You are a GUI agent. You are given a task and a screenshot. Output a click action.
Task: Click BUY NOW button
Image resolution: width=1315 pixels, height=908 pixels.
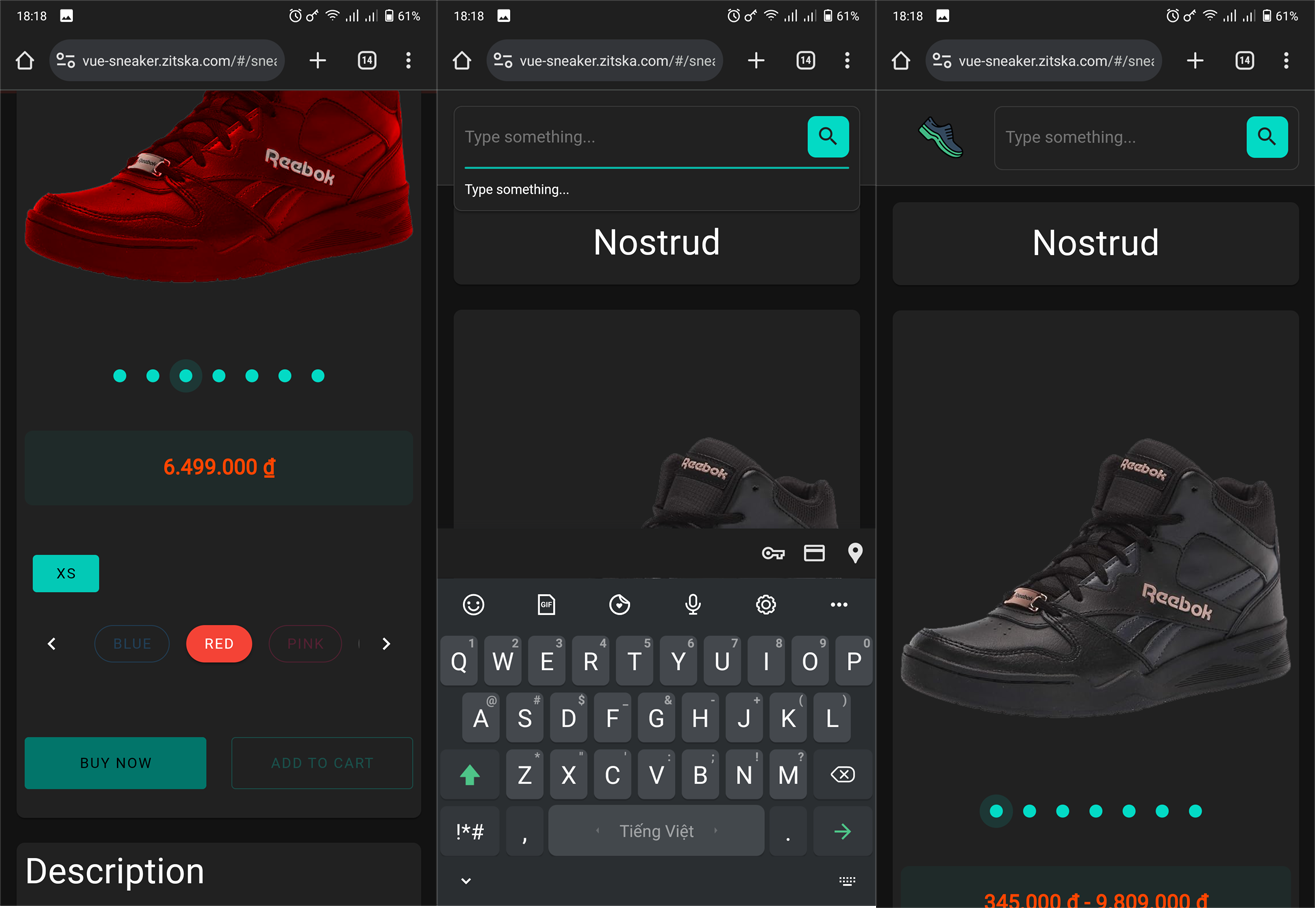point(116,763)
